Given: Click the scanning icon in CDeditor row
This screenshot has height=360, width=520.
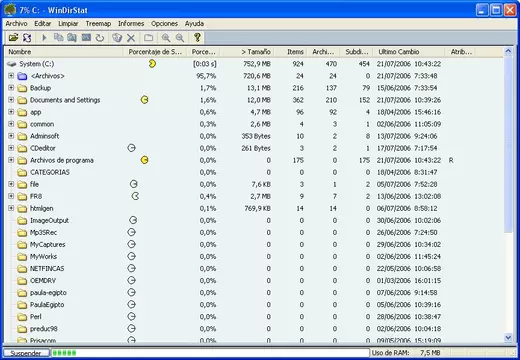Looking at the screenshot, I should coord(132,148).
